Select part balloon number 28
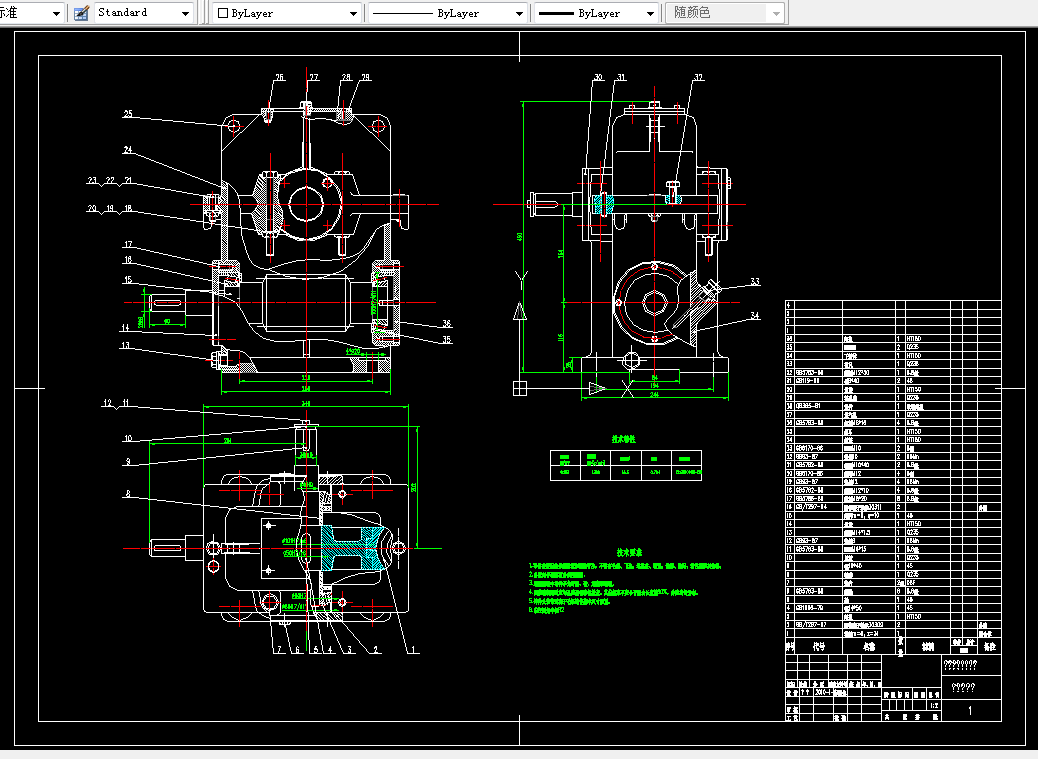The width and height of the screenshot is (1038, 759). (346, 77)
